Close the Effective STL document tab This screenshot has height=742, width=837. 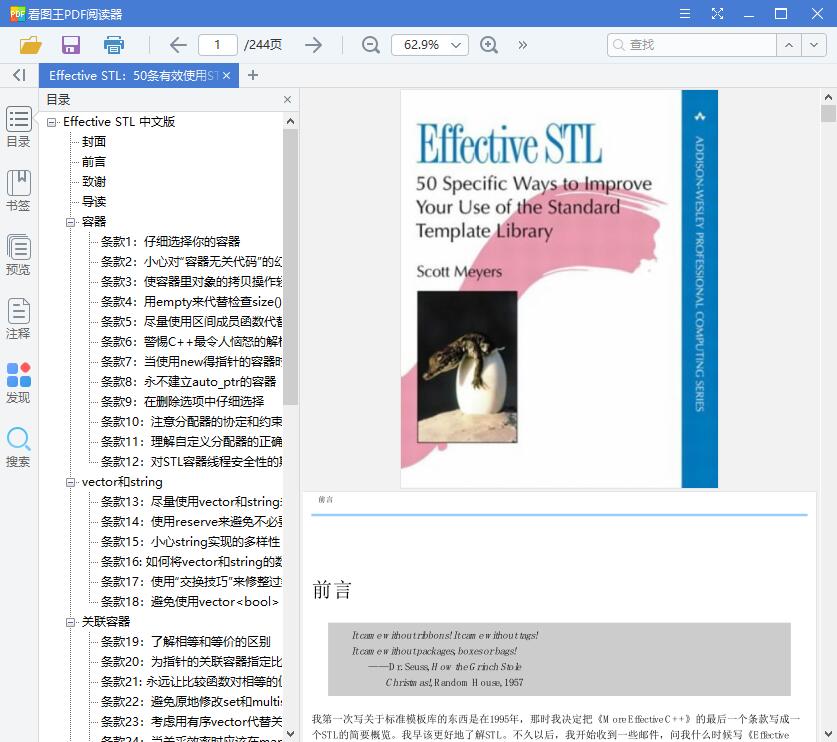[x=227, y=75]
